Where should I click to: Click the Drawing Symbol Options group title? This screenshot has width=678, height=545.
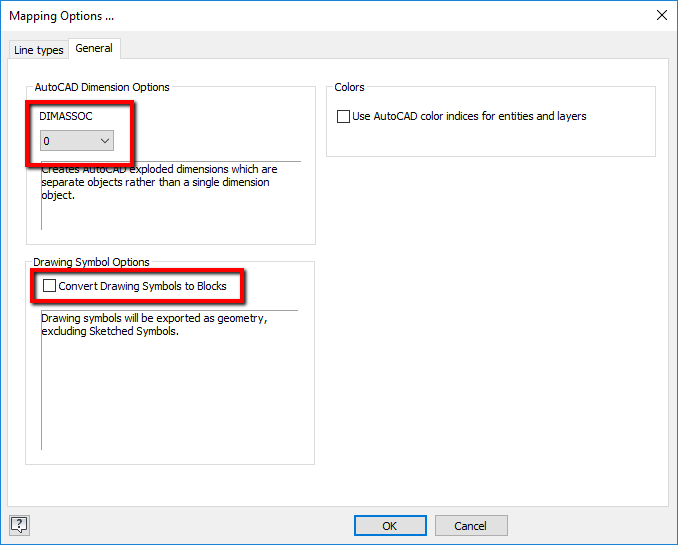91,262
